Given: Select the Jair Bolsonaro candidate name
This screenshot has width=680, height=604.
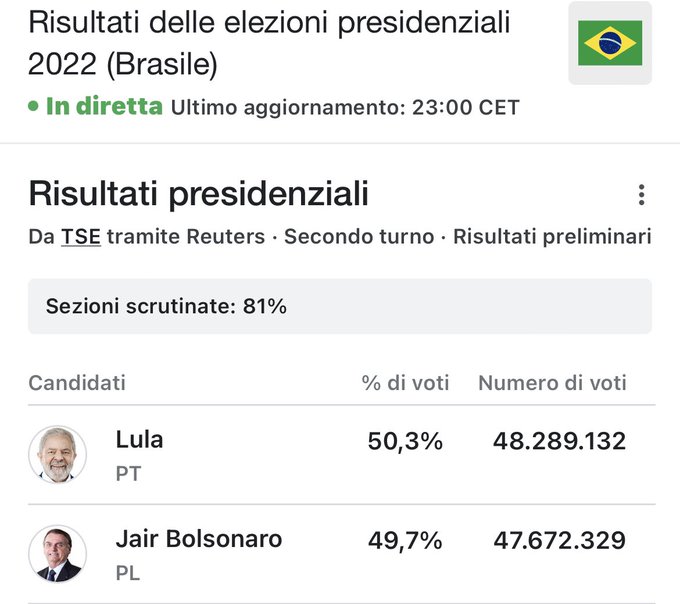Looking at the screenshot, I should tap(198, 539).
